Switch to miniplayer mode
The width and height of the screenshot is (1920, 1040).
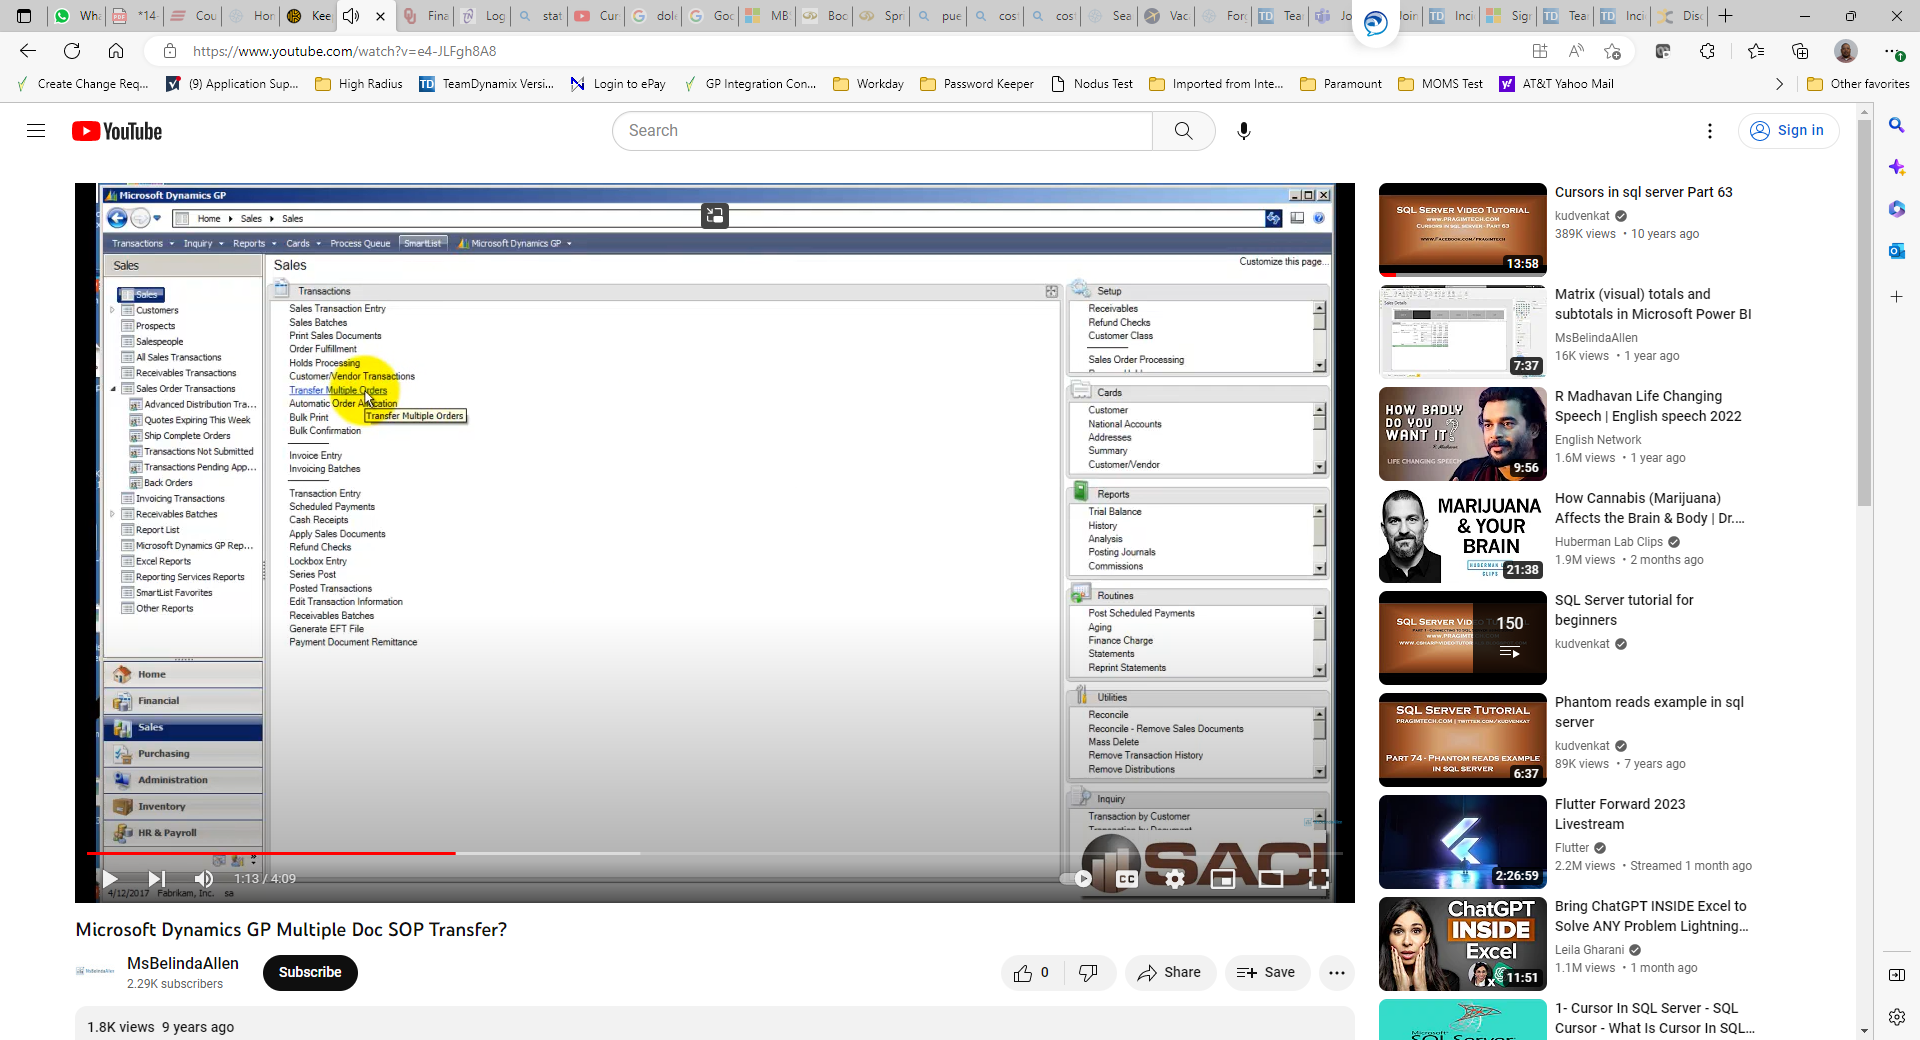click(1223, 879)
